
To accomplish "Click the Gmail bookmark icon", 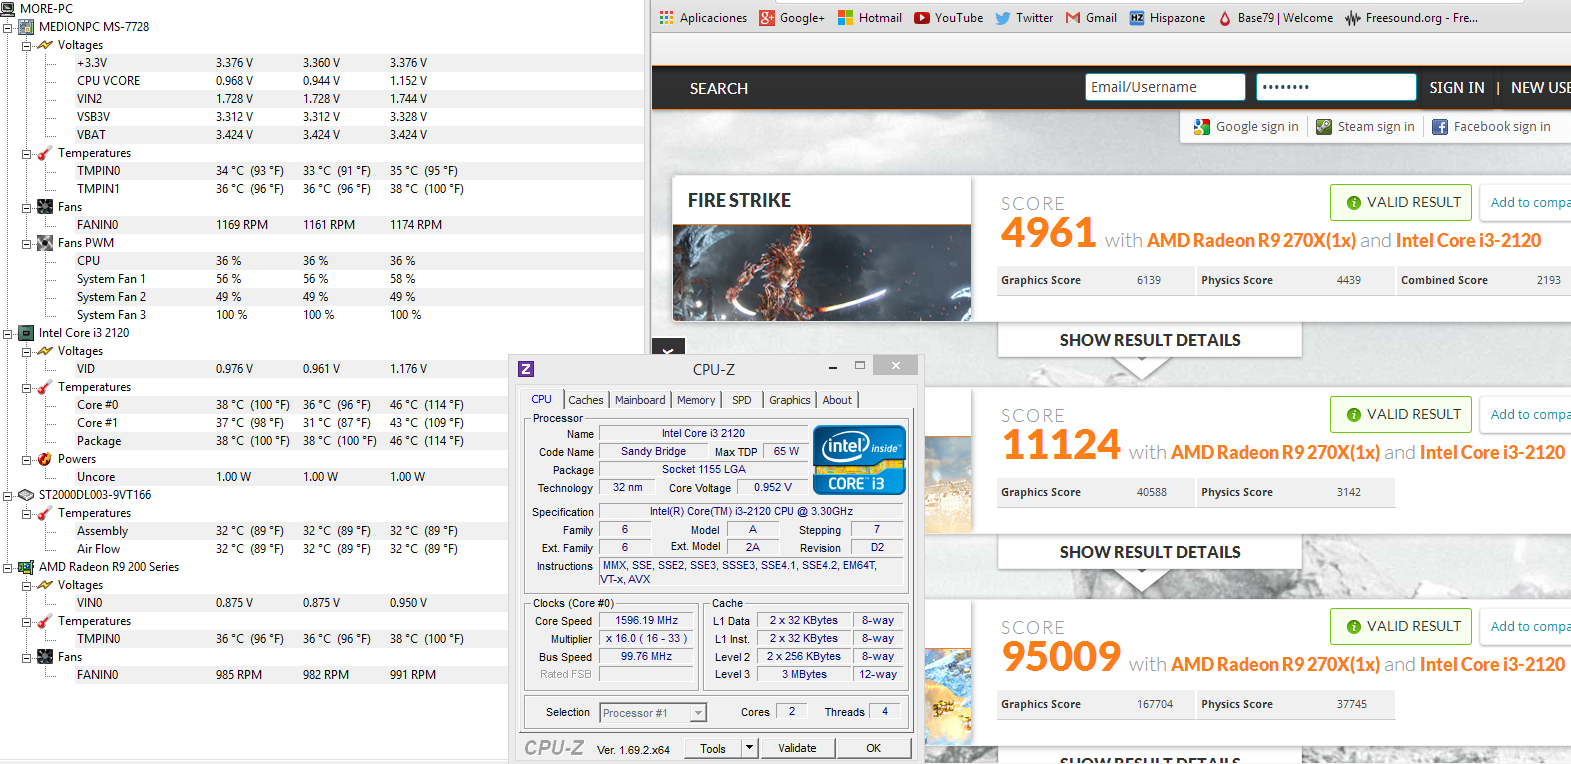I will 1073,18.
